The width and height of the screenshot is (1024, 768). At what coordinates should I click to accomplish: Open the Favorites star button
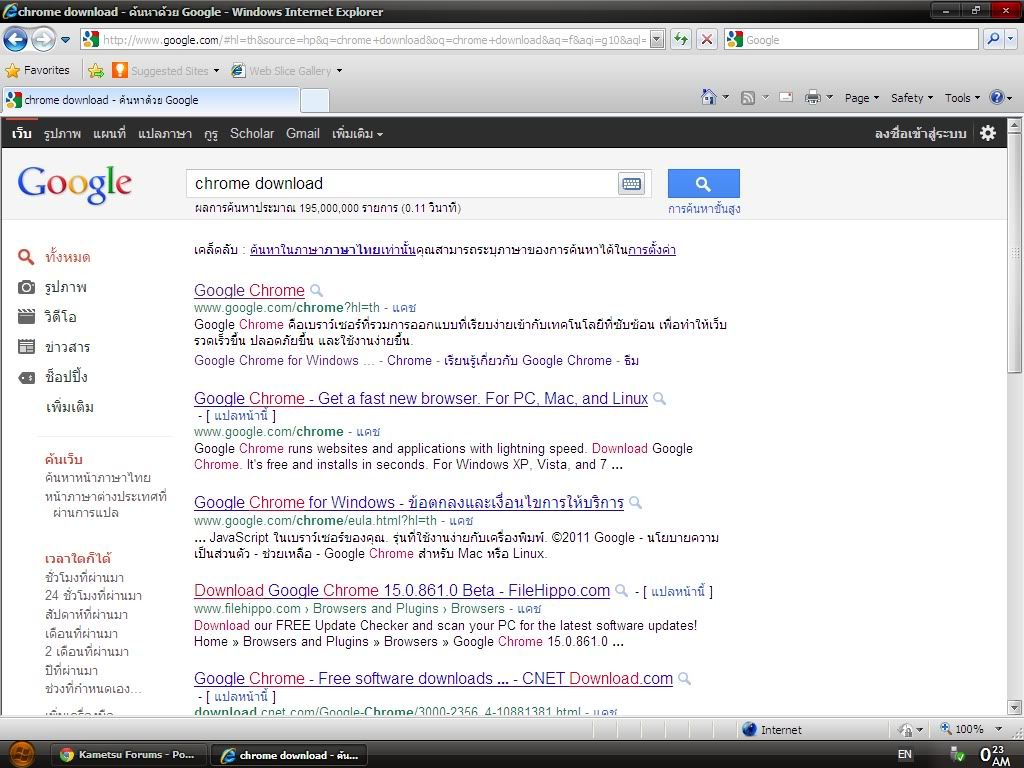38,70
